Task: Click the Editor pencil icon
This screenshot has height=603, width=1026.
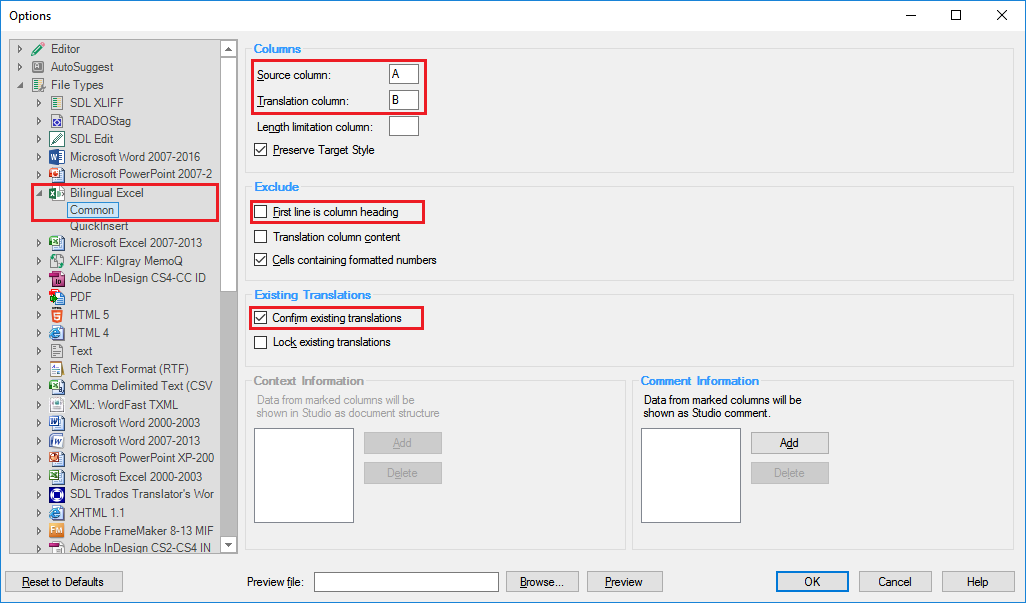Action: point(39,49)
